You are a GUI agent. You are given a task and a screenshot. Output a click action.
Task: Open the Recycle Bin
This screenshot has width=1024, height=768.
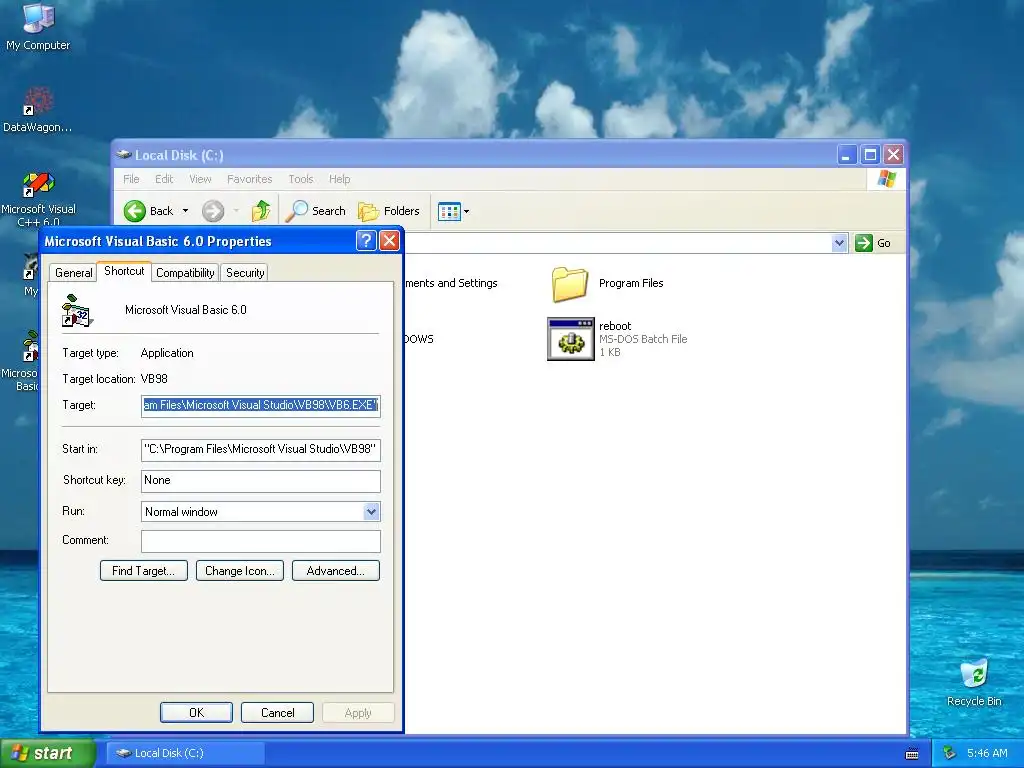974,682
